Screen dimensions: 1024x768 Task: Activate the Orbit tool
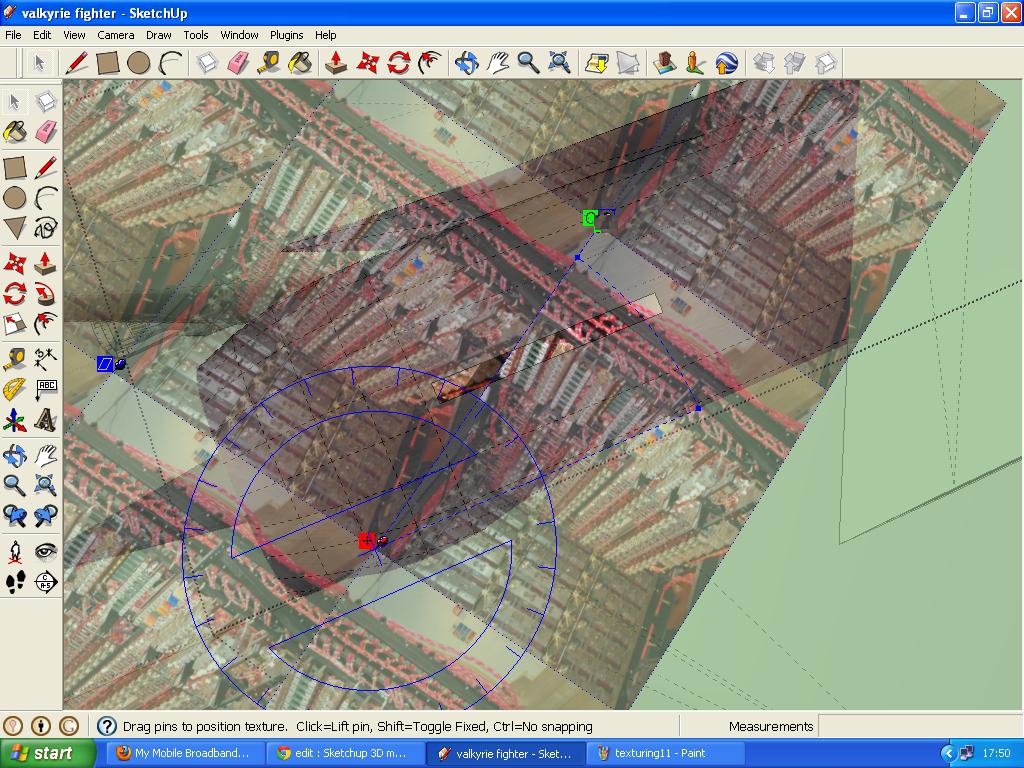(x=15, y=455)
